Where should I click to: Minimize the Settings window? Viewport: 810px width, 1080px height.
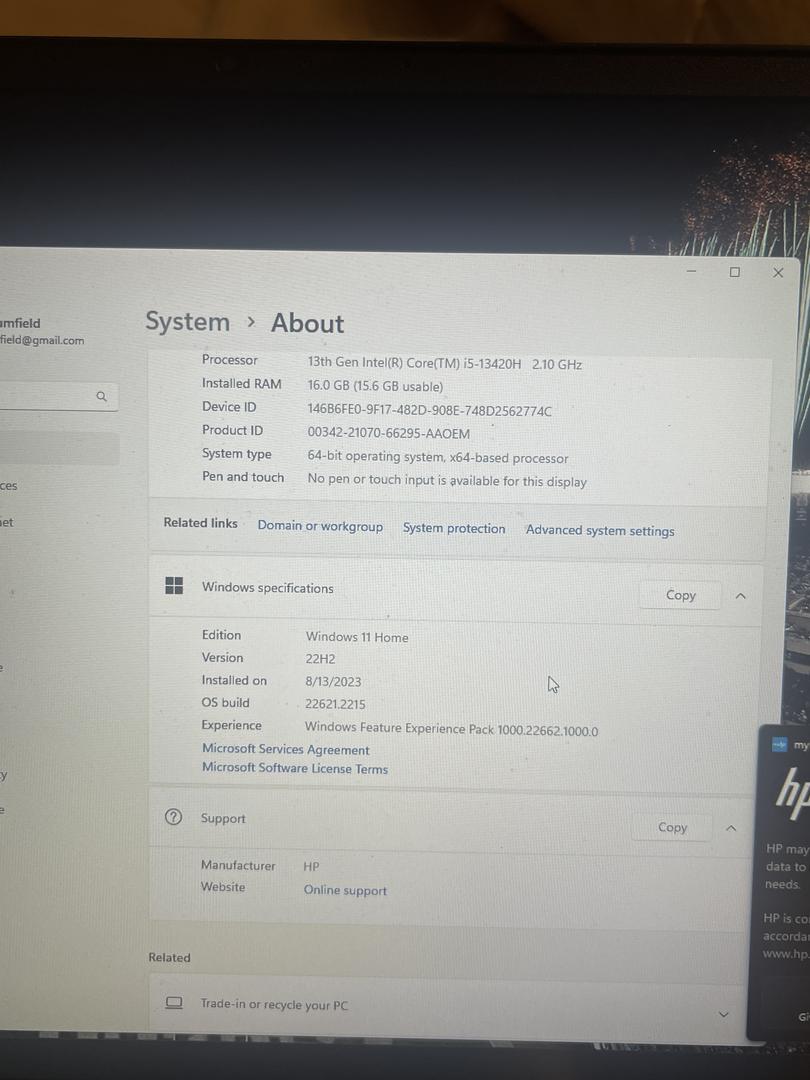pyautogui.click(x=691, y=271)
